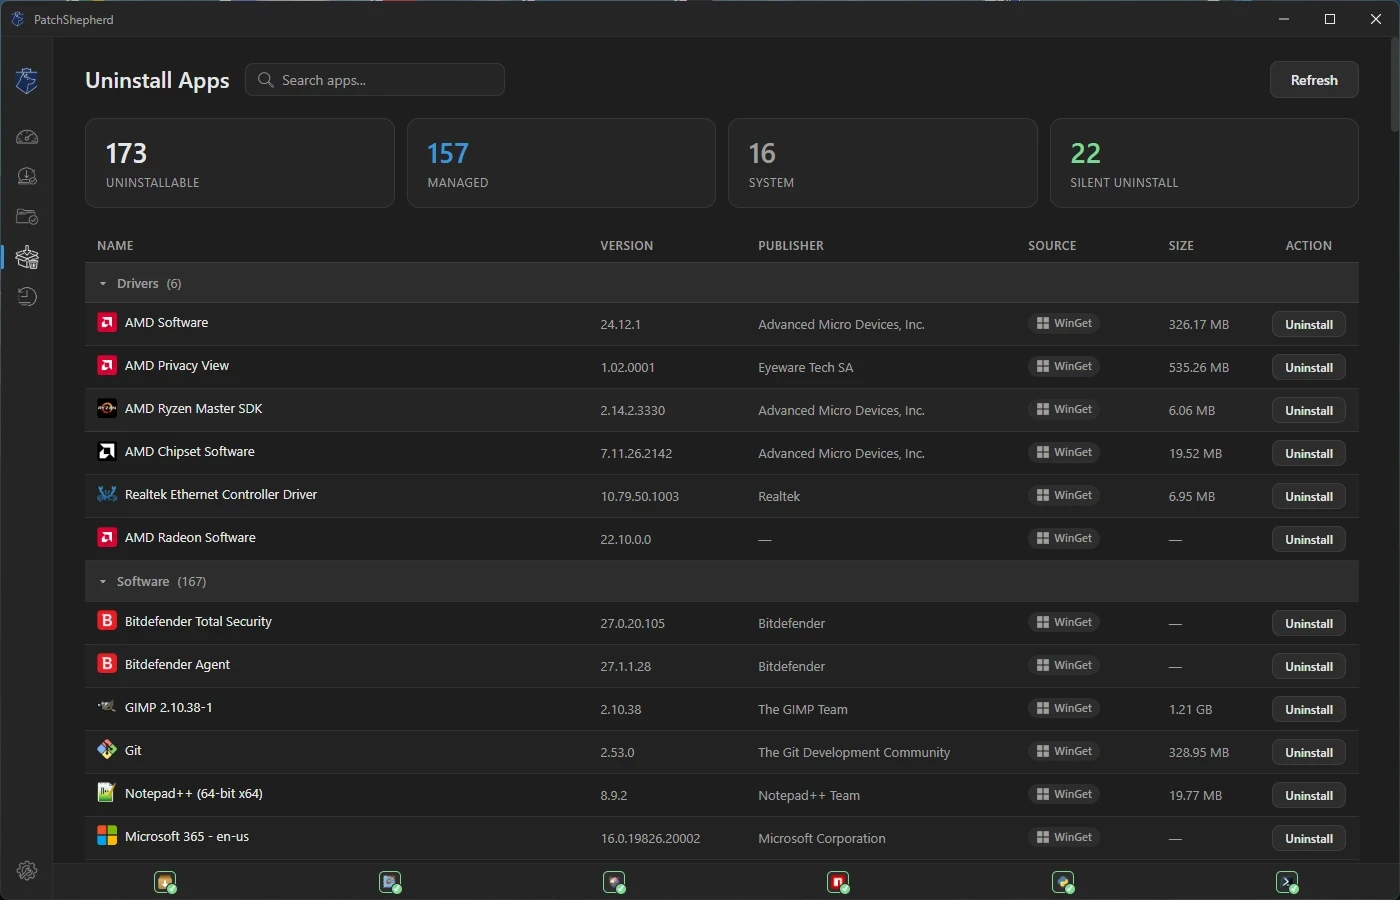This screenshot has height=900, width=1400.
Task: Click the Uninstall Apps page heading
Action: (x=157, y=81)
